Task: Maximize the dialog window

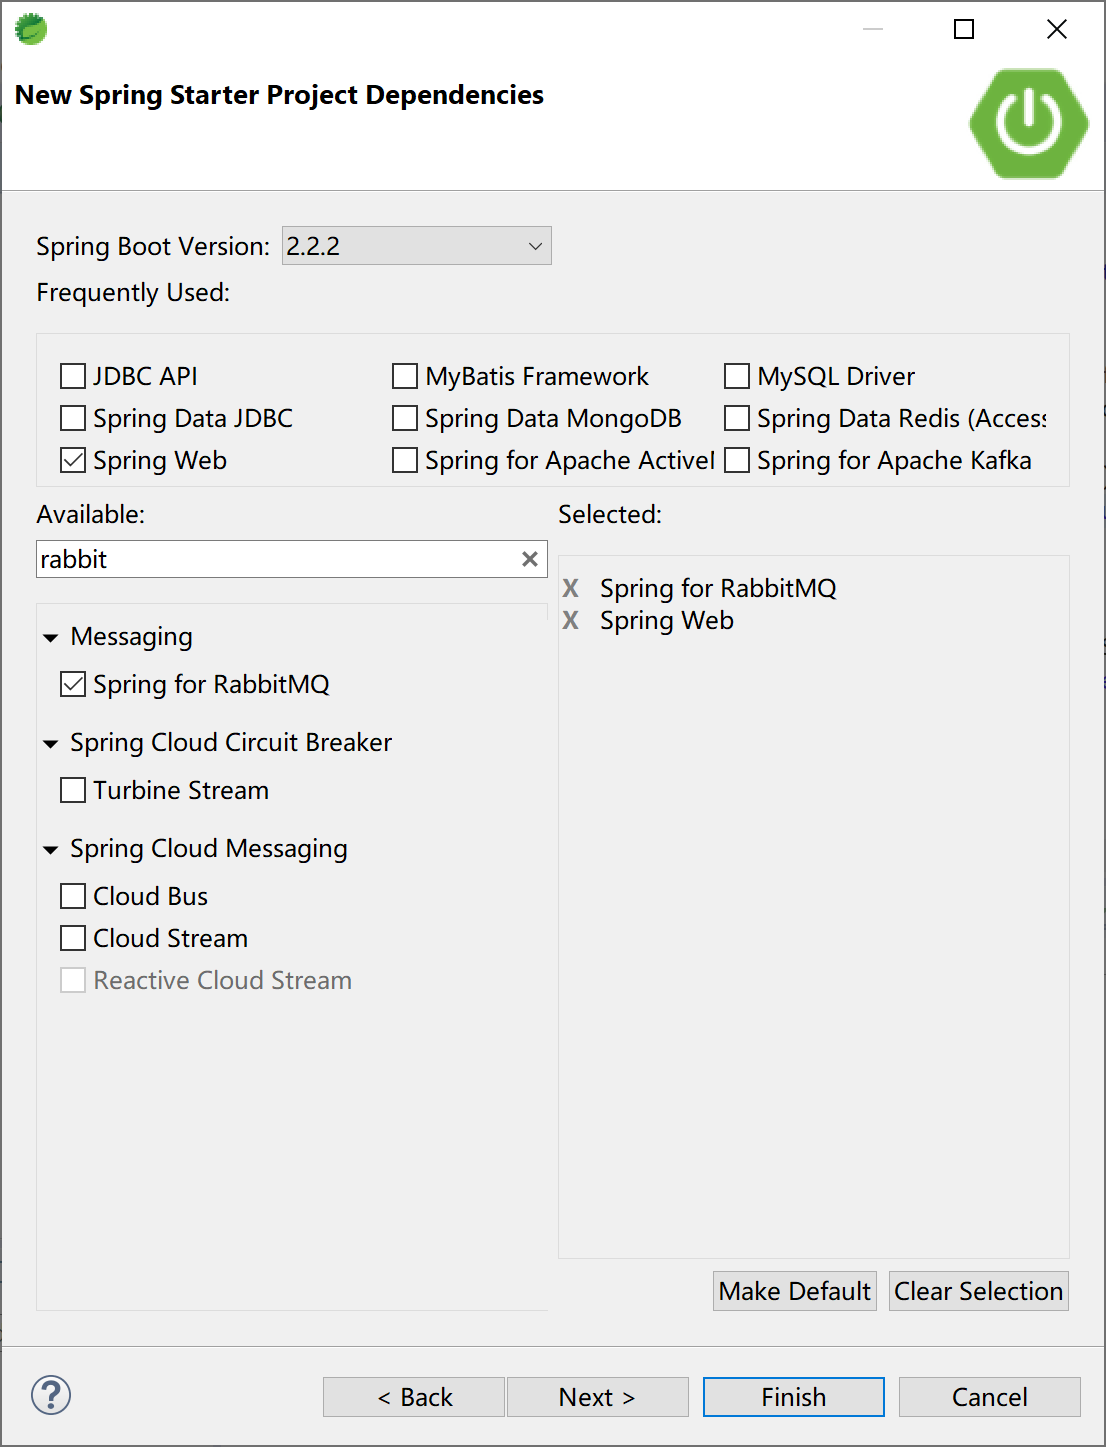Action: [x=963, y=29]
